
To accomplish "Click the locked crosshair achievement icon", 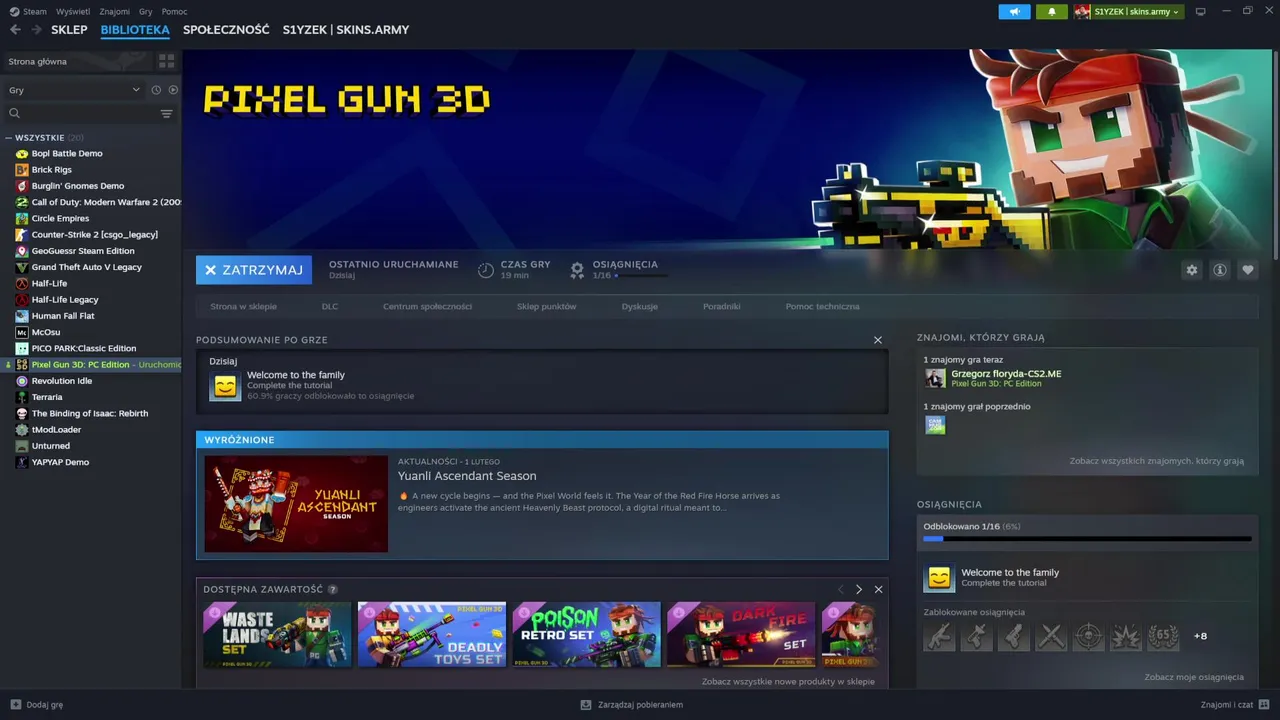I will click(1088, 636).
